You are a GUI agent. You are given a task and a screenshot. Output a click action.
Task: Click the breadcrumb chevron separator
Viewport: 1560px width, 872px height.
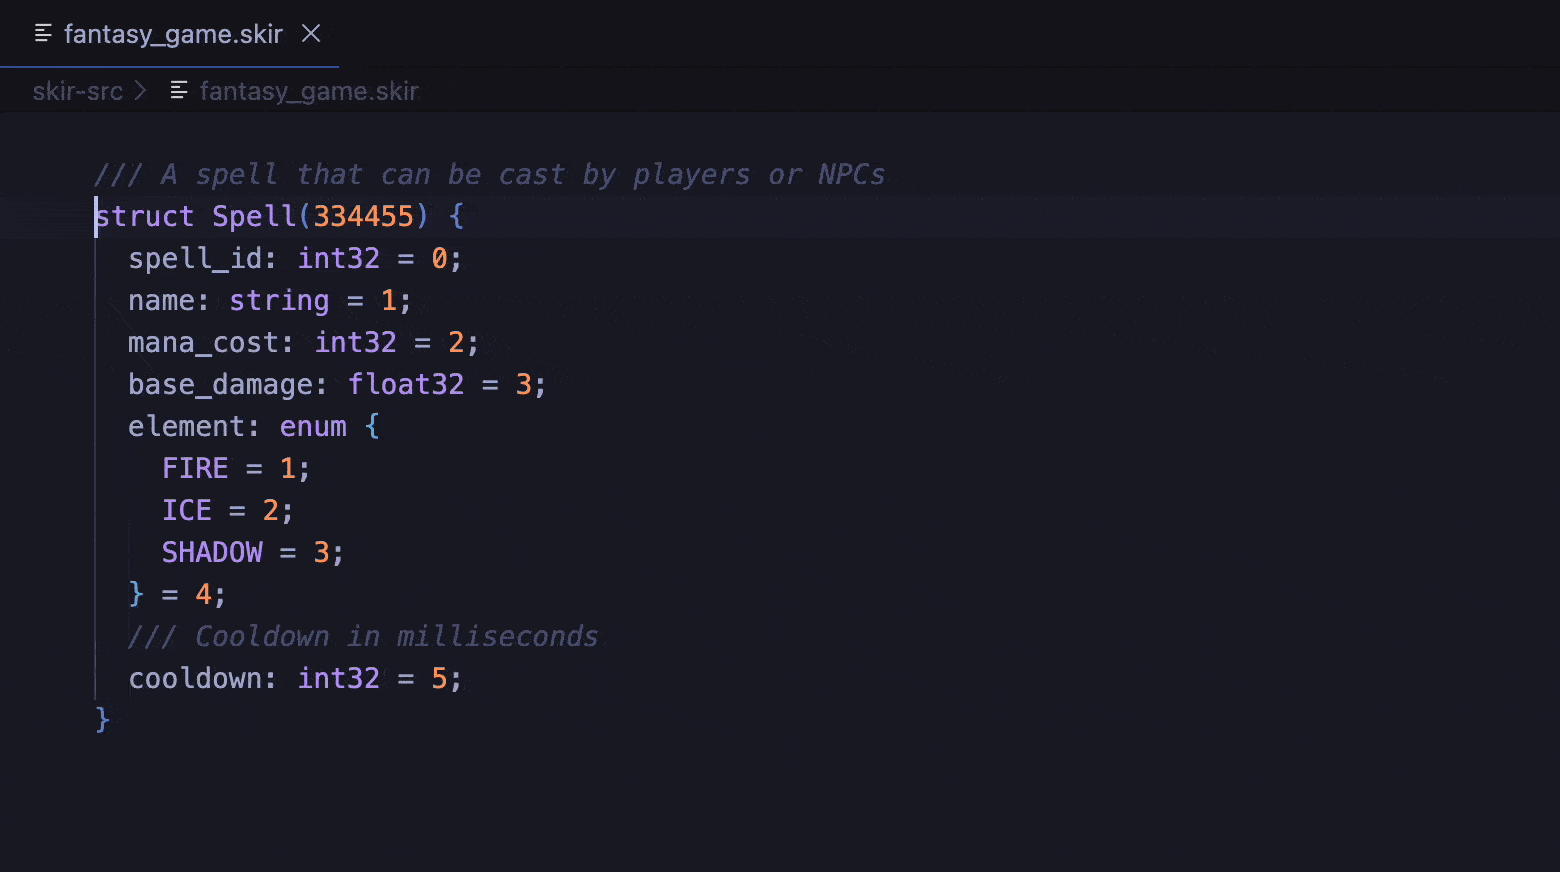pos(141,91)
